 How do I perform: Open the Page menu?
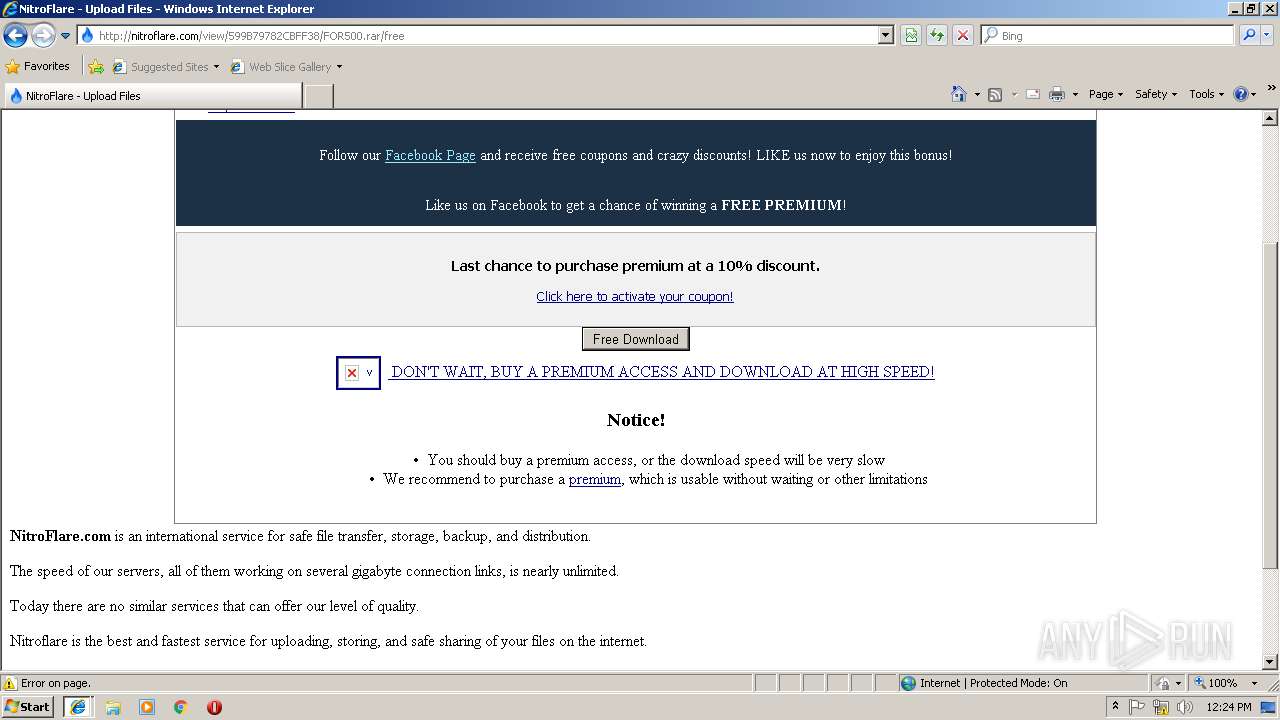coord(1106,94)
